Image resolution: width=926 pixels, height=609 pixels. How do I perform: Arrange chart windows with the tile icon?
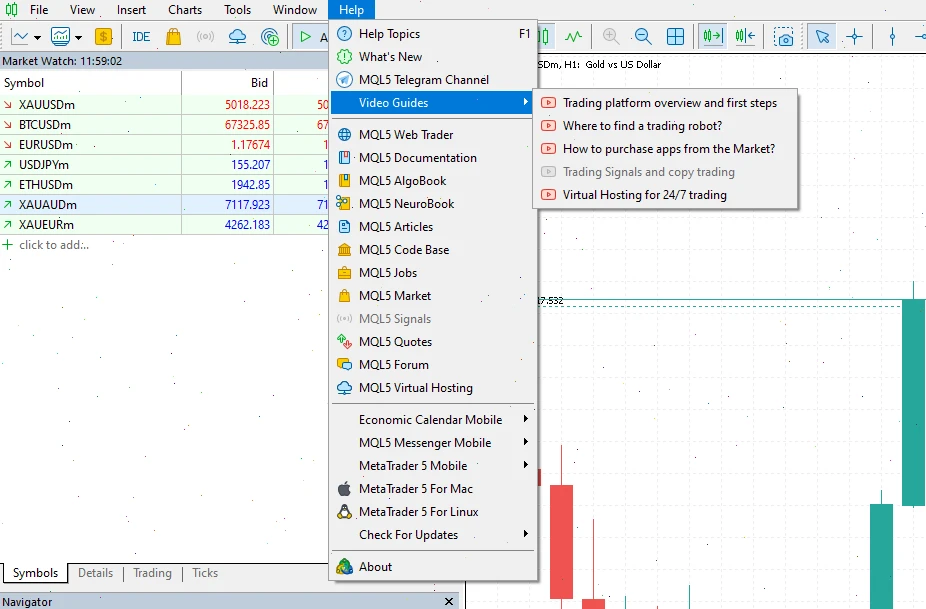675,36
